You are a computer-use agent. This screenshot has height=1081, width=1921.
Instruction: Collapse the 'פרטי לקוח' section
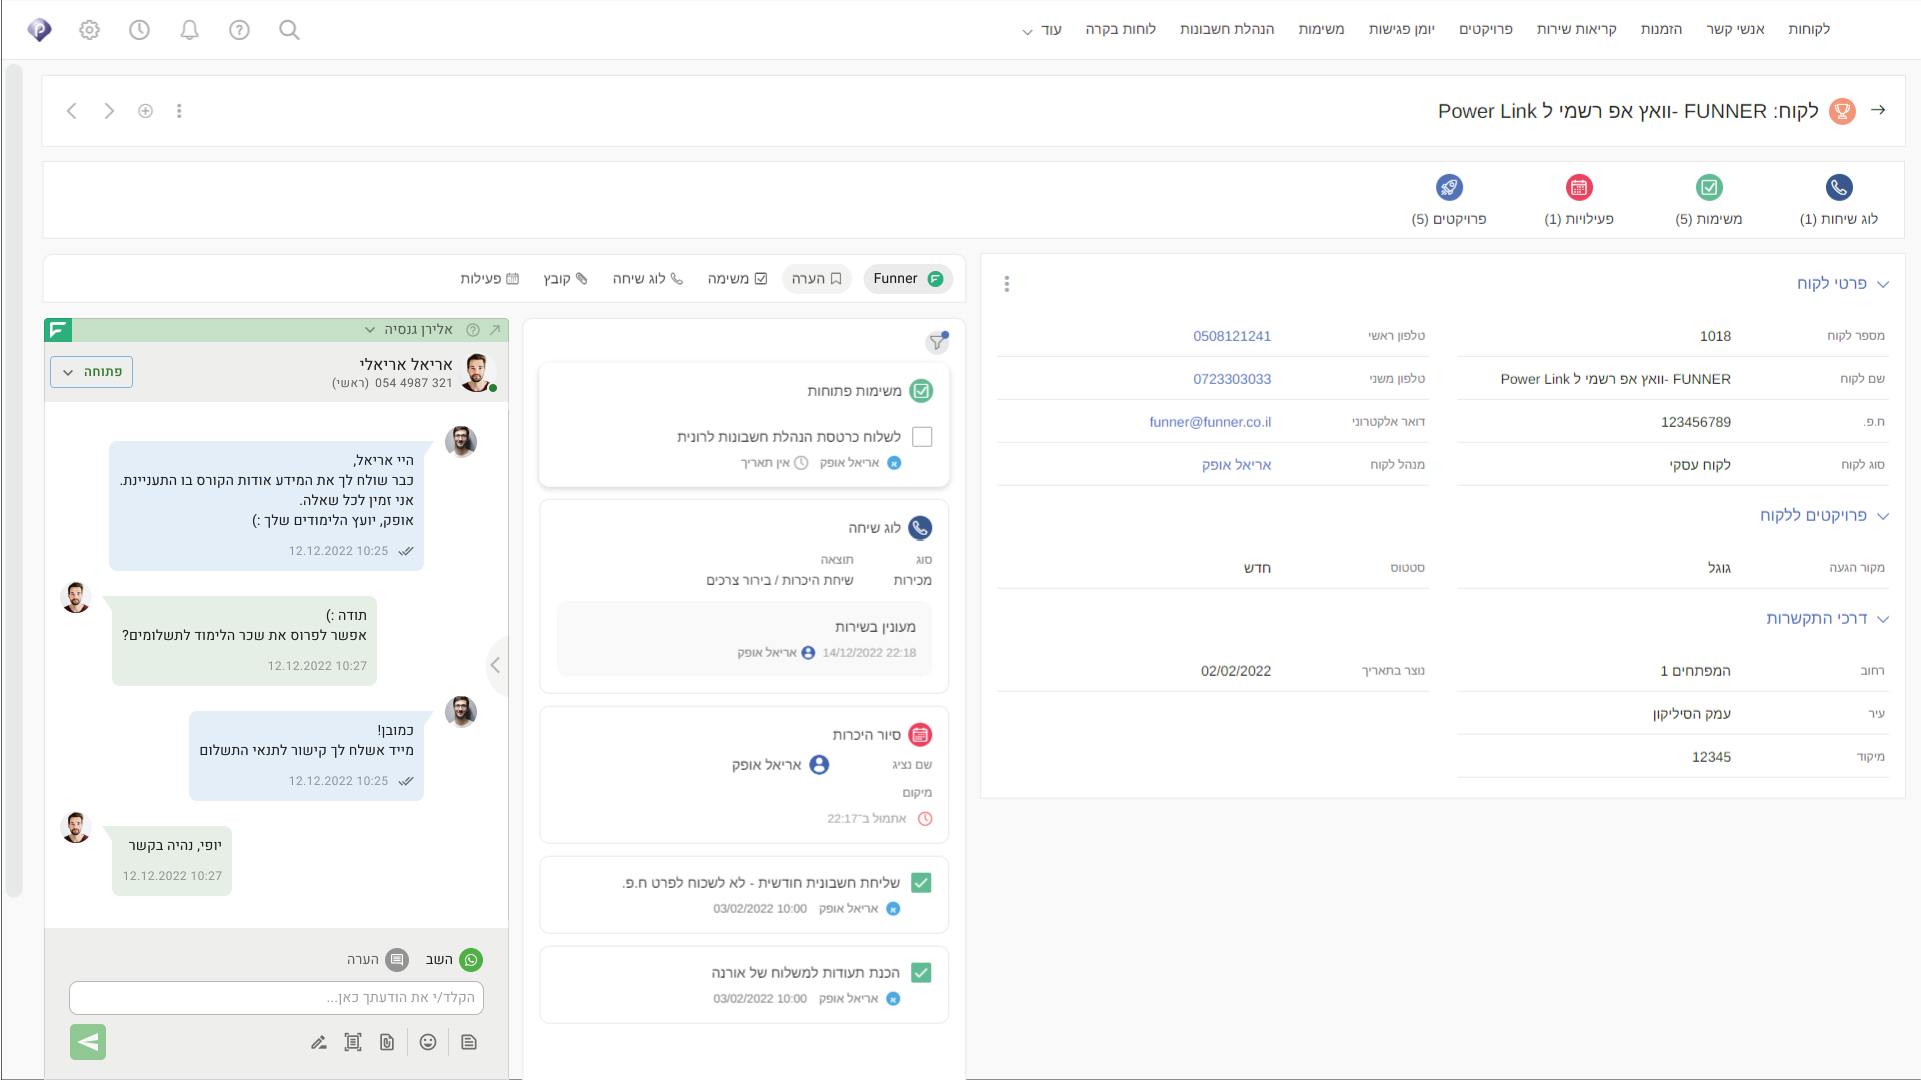(x=1883, y=284)
